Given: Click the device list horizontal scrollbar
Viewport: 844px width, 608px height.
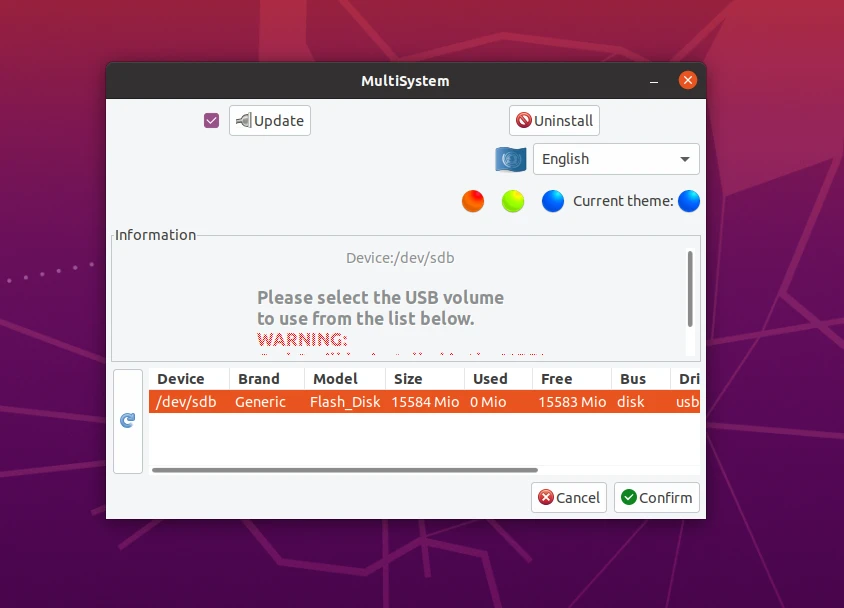Looking at the screenshot, I should tap(344, 470).
